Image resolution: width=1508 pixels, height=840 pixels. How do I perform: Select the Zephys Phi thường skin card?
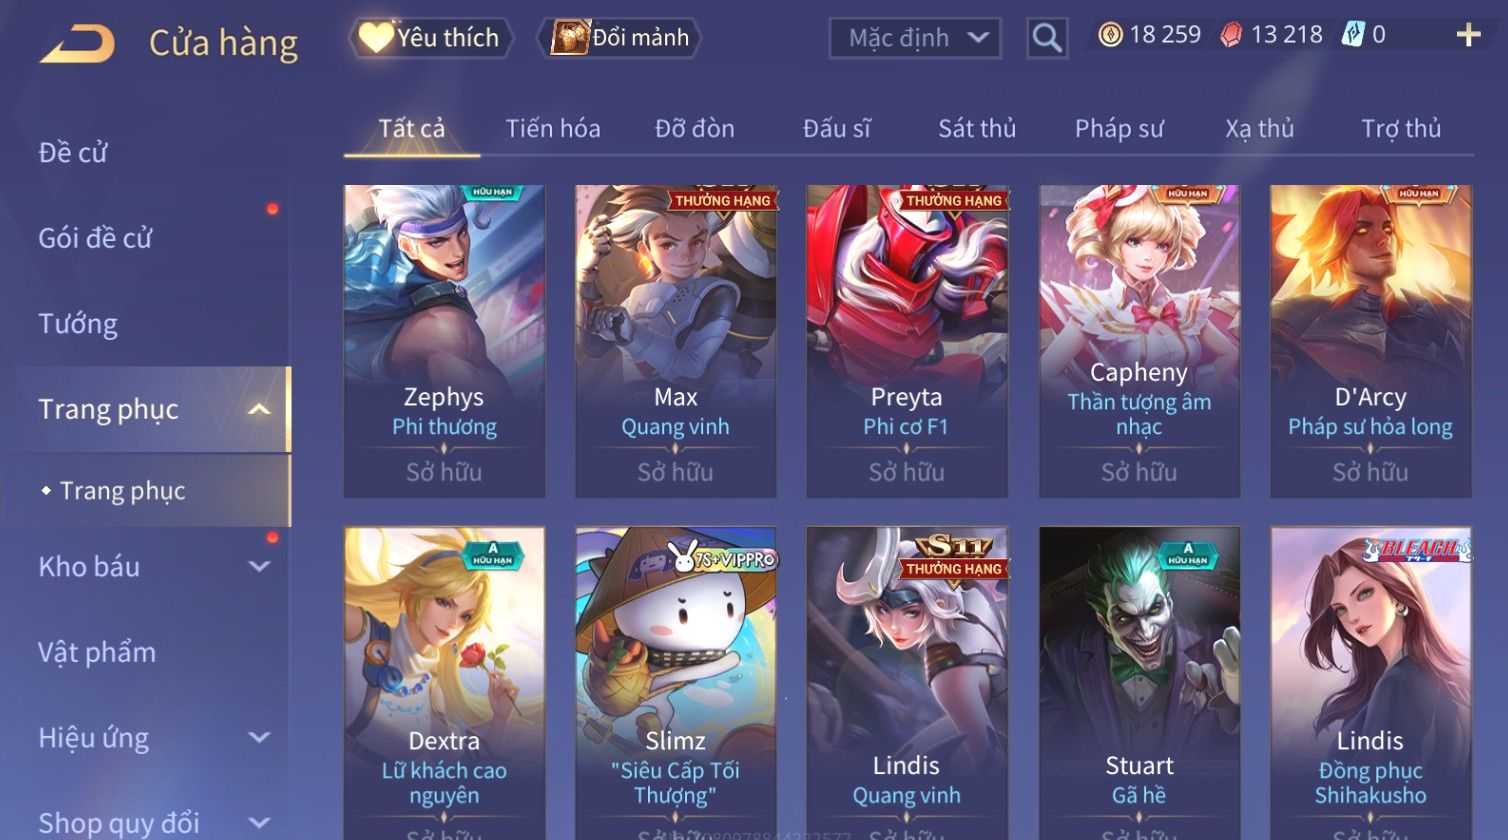(444, 341)
